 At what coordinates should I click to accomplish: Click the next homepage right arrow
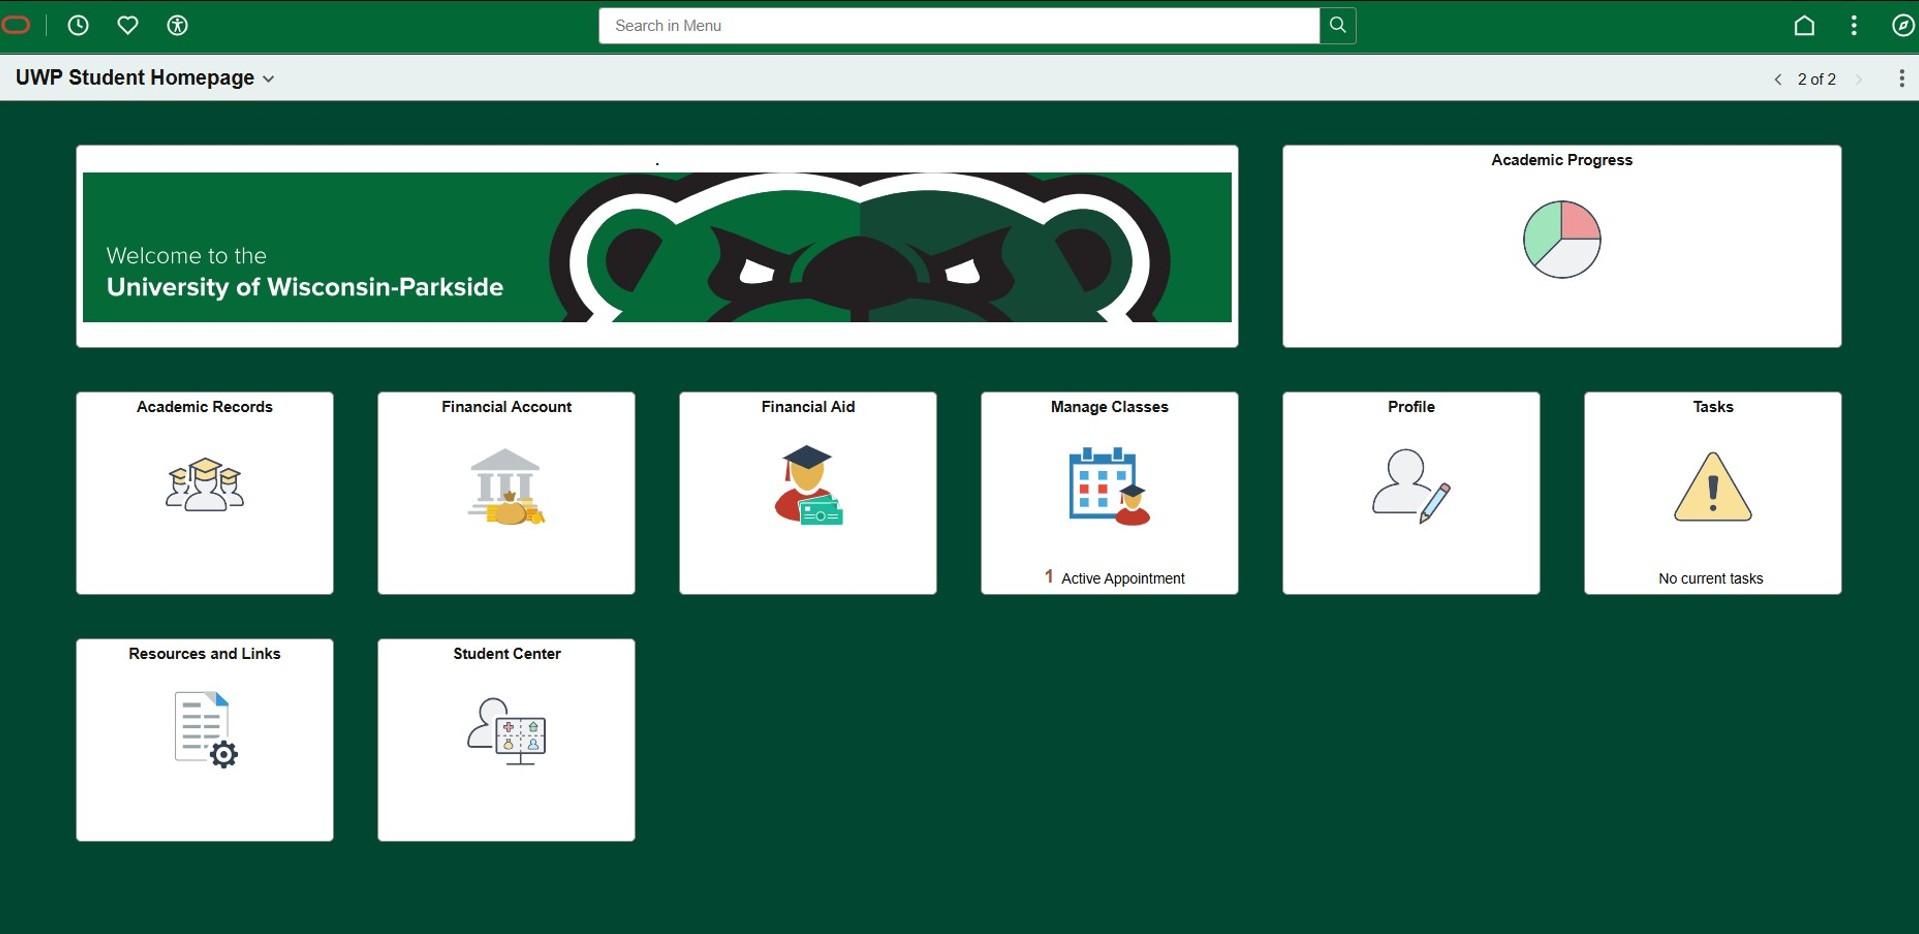point(1859,79)
